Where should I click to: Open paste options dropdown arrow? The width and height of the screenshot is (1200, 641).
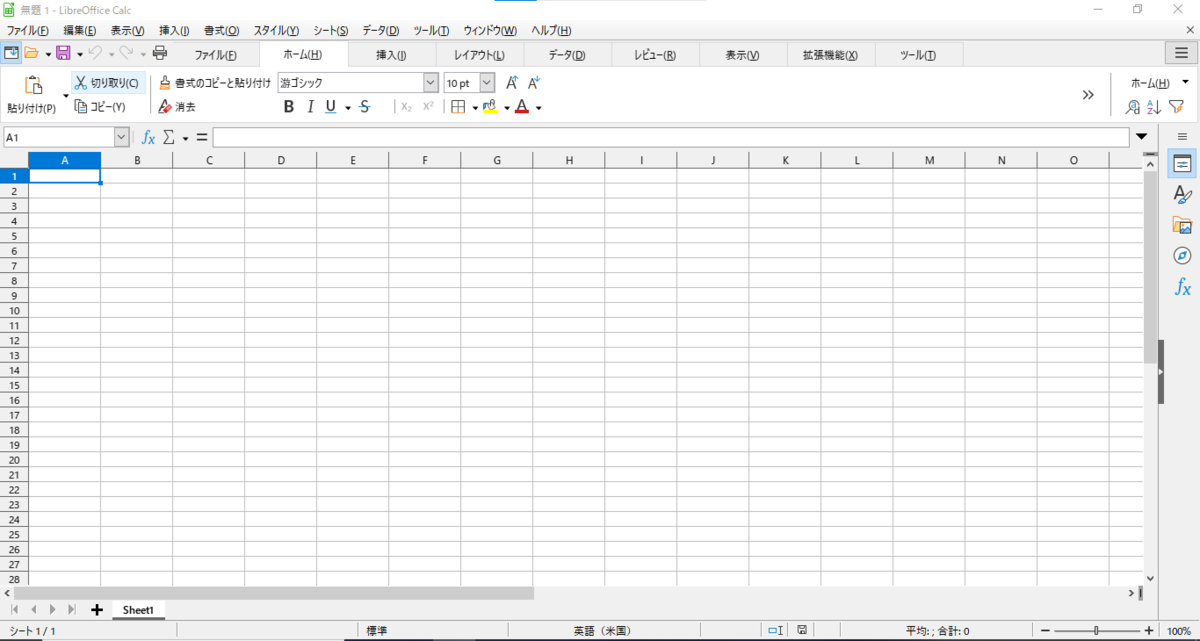click(x=65, y=96)
